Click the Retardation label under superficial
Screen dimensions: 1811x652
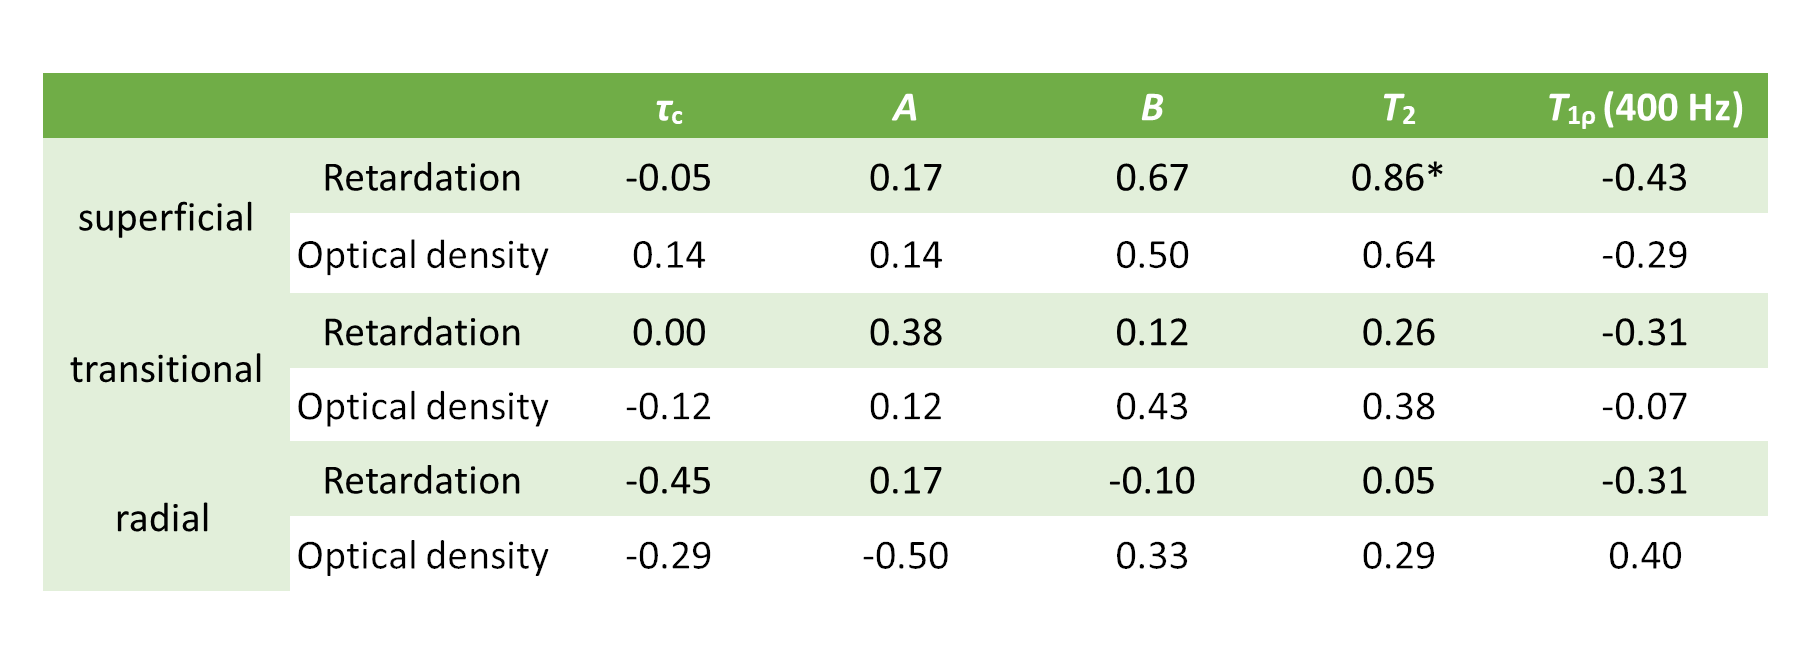[x=422, y=178]
